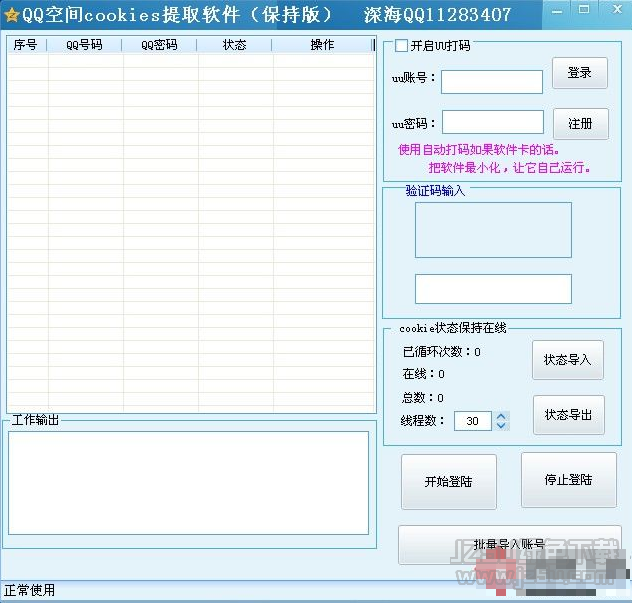Click the 注册 button
The width and height of the screenshot is (632, 603).
(x=581, y=123)
